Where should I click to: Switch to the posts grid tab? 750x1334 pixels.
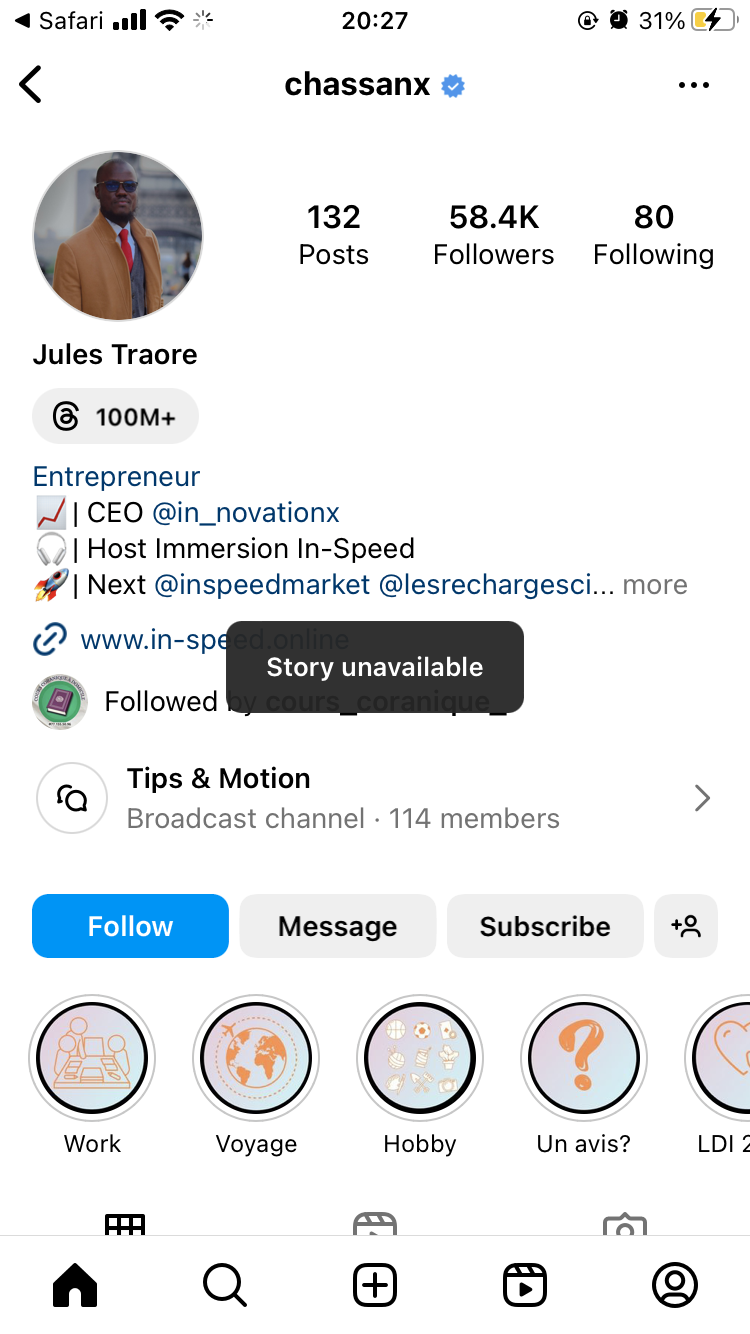coord(125,1224)
